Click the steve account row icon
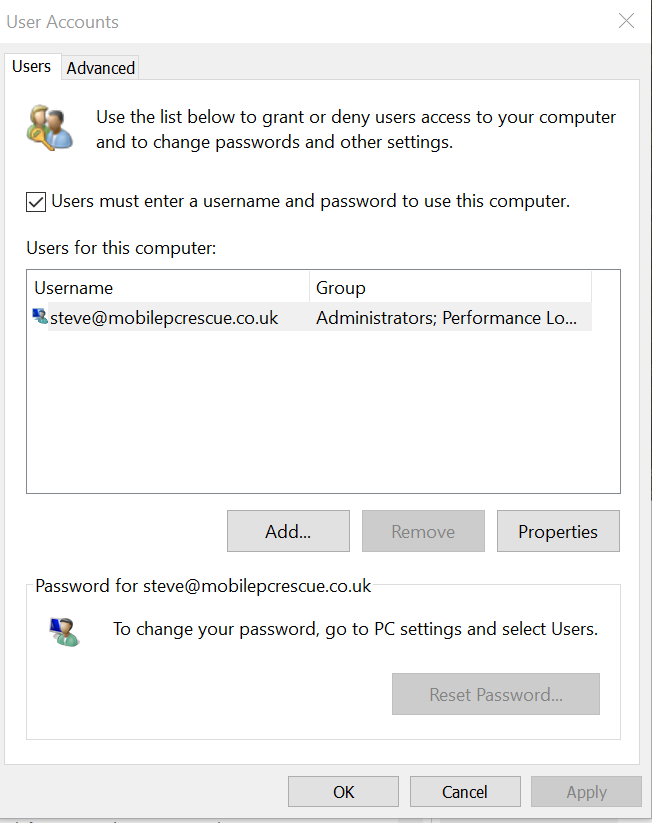This screenshot has height=823, width=652. 40,316
